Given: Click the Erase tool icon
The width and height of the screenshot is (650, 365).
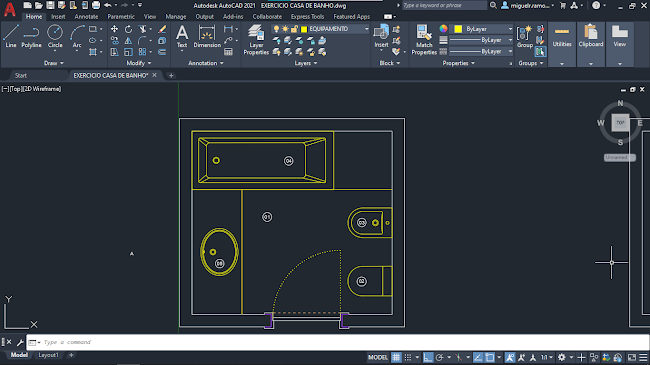Looking at the screenshot, I should [162, 29].
